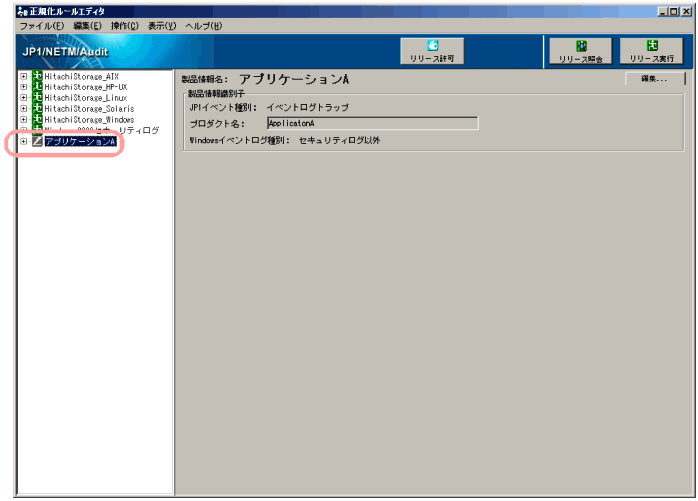698x501 pixels.
Task: Click the green icon beside HitachiStorage_Linux
Action: coord(37,98)
